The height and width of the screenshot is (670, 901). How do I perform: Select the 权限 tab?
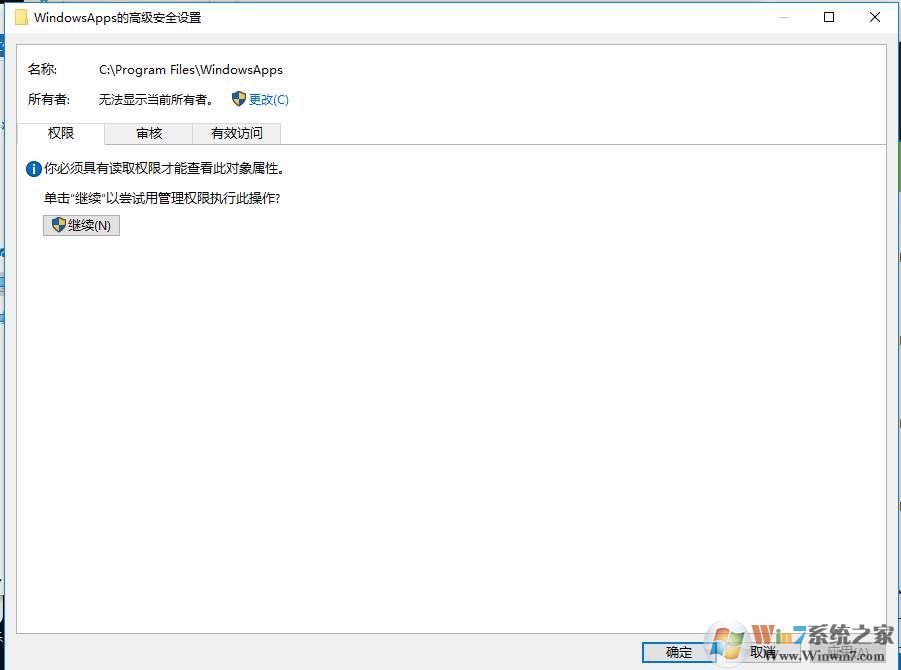click(x=61, y=133)
